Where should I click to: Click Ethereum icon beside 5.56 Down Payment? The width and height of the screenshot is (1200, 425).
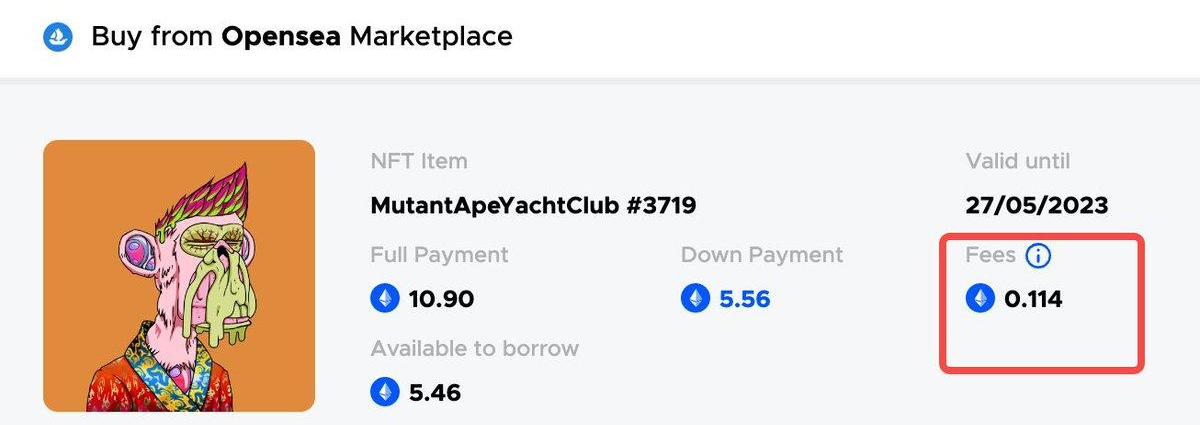coord(695,298)
